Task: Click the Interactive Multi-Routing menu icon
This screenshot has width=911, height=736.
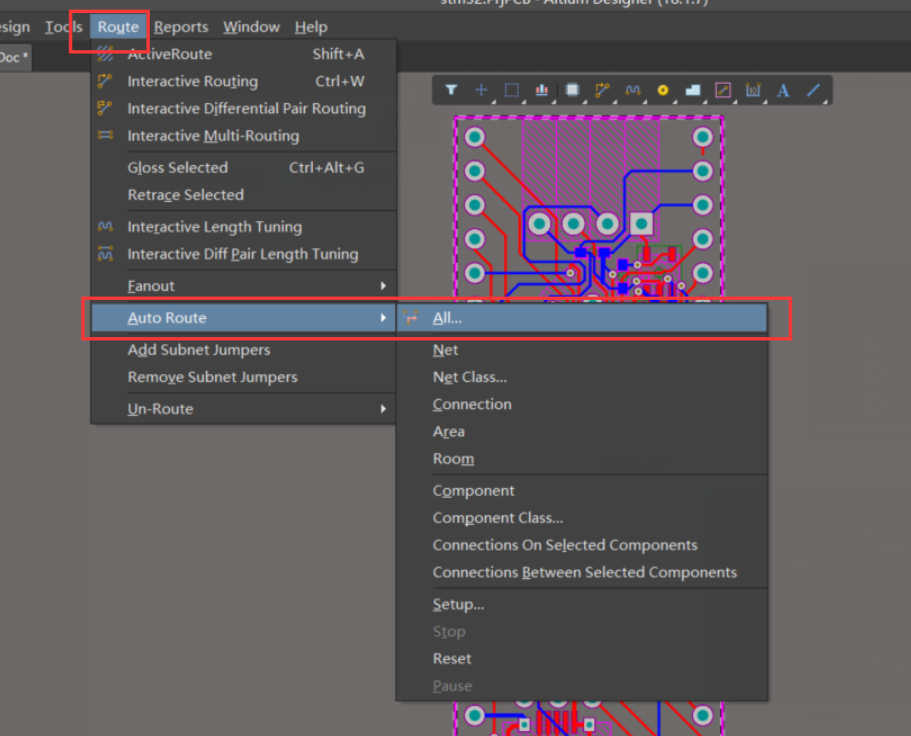Action: tap(105, 135)
